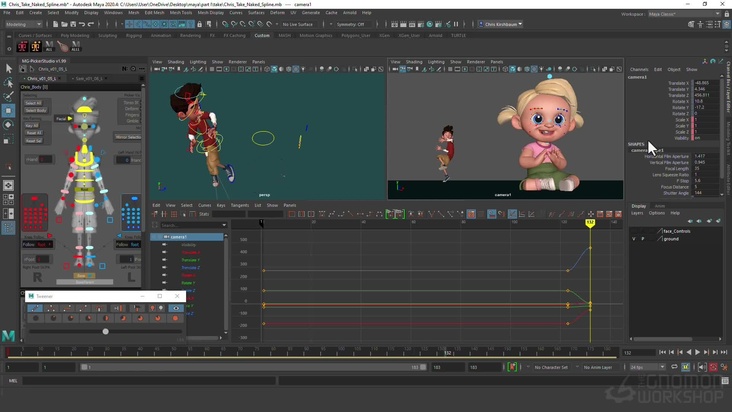Click the red character shelf icon

pyautogui.click(x=22, y=46)
